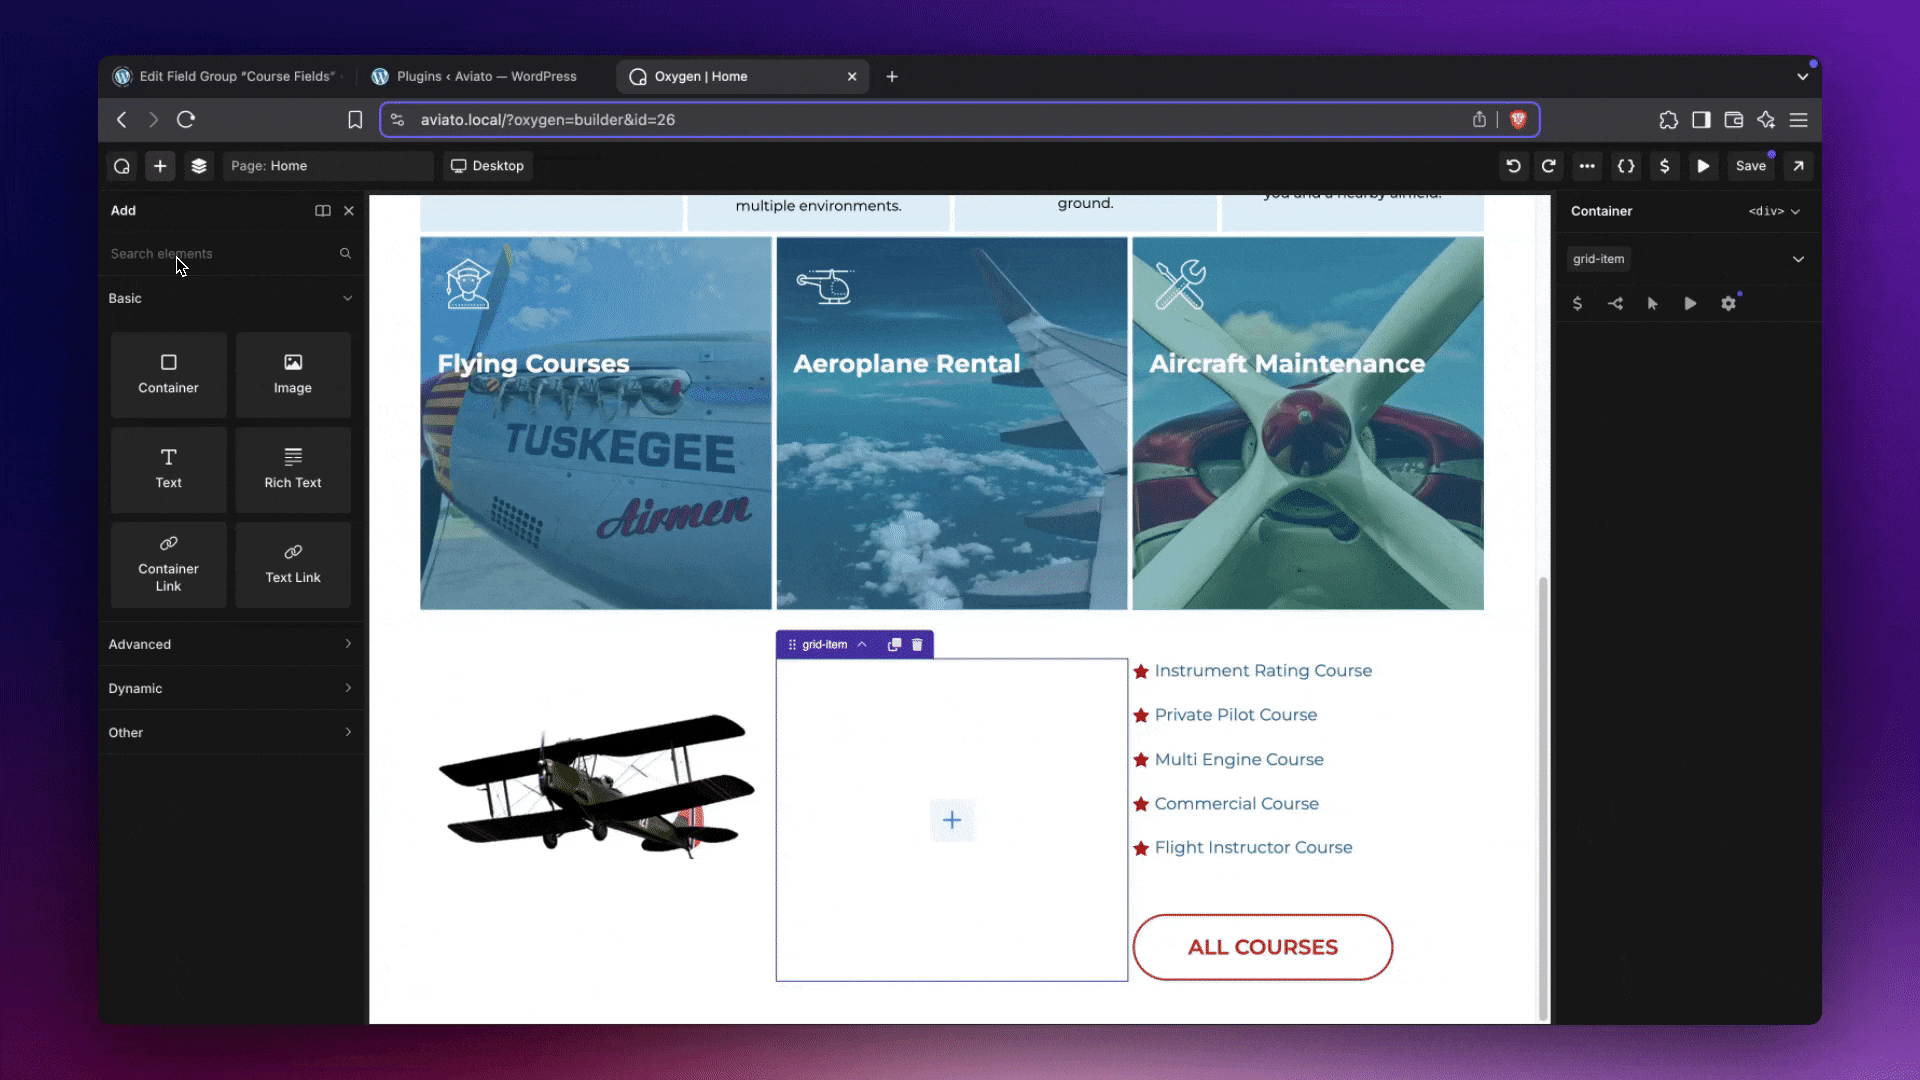The height and width of the screenshot is (1080, 1920).
Task: Open the page in frontend arrow icon
Action: pyautogui.click(x=1798, y=166)
